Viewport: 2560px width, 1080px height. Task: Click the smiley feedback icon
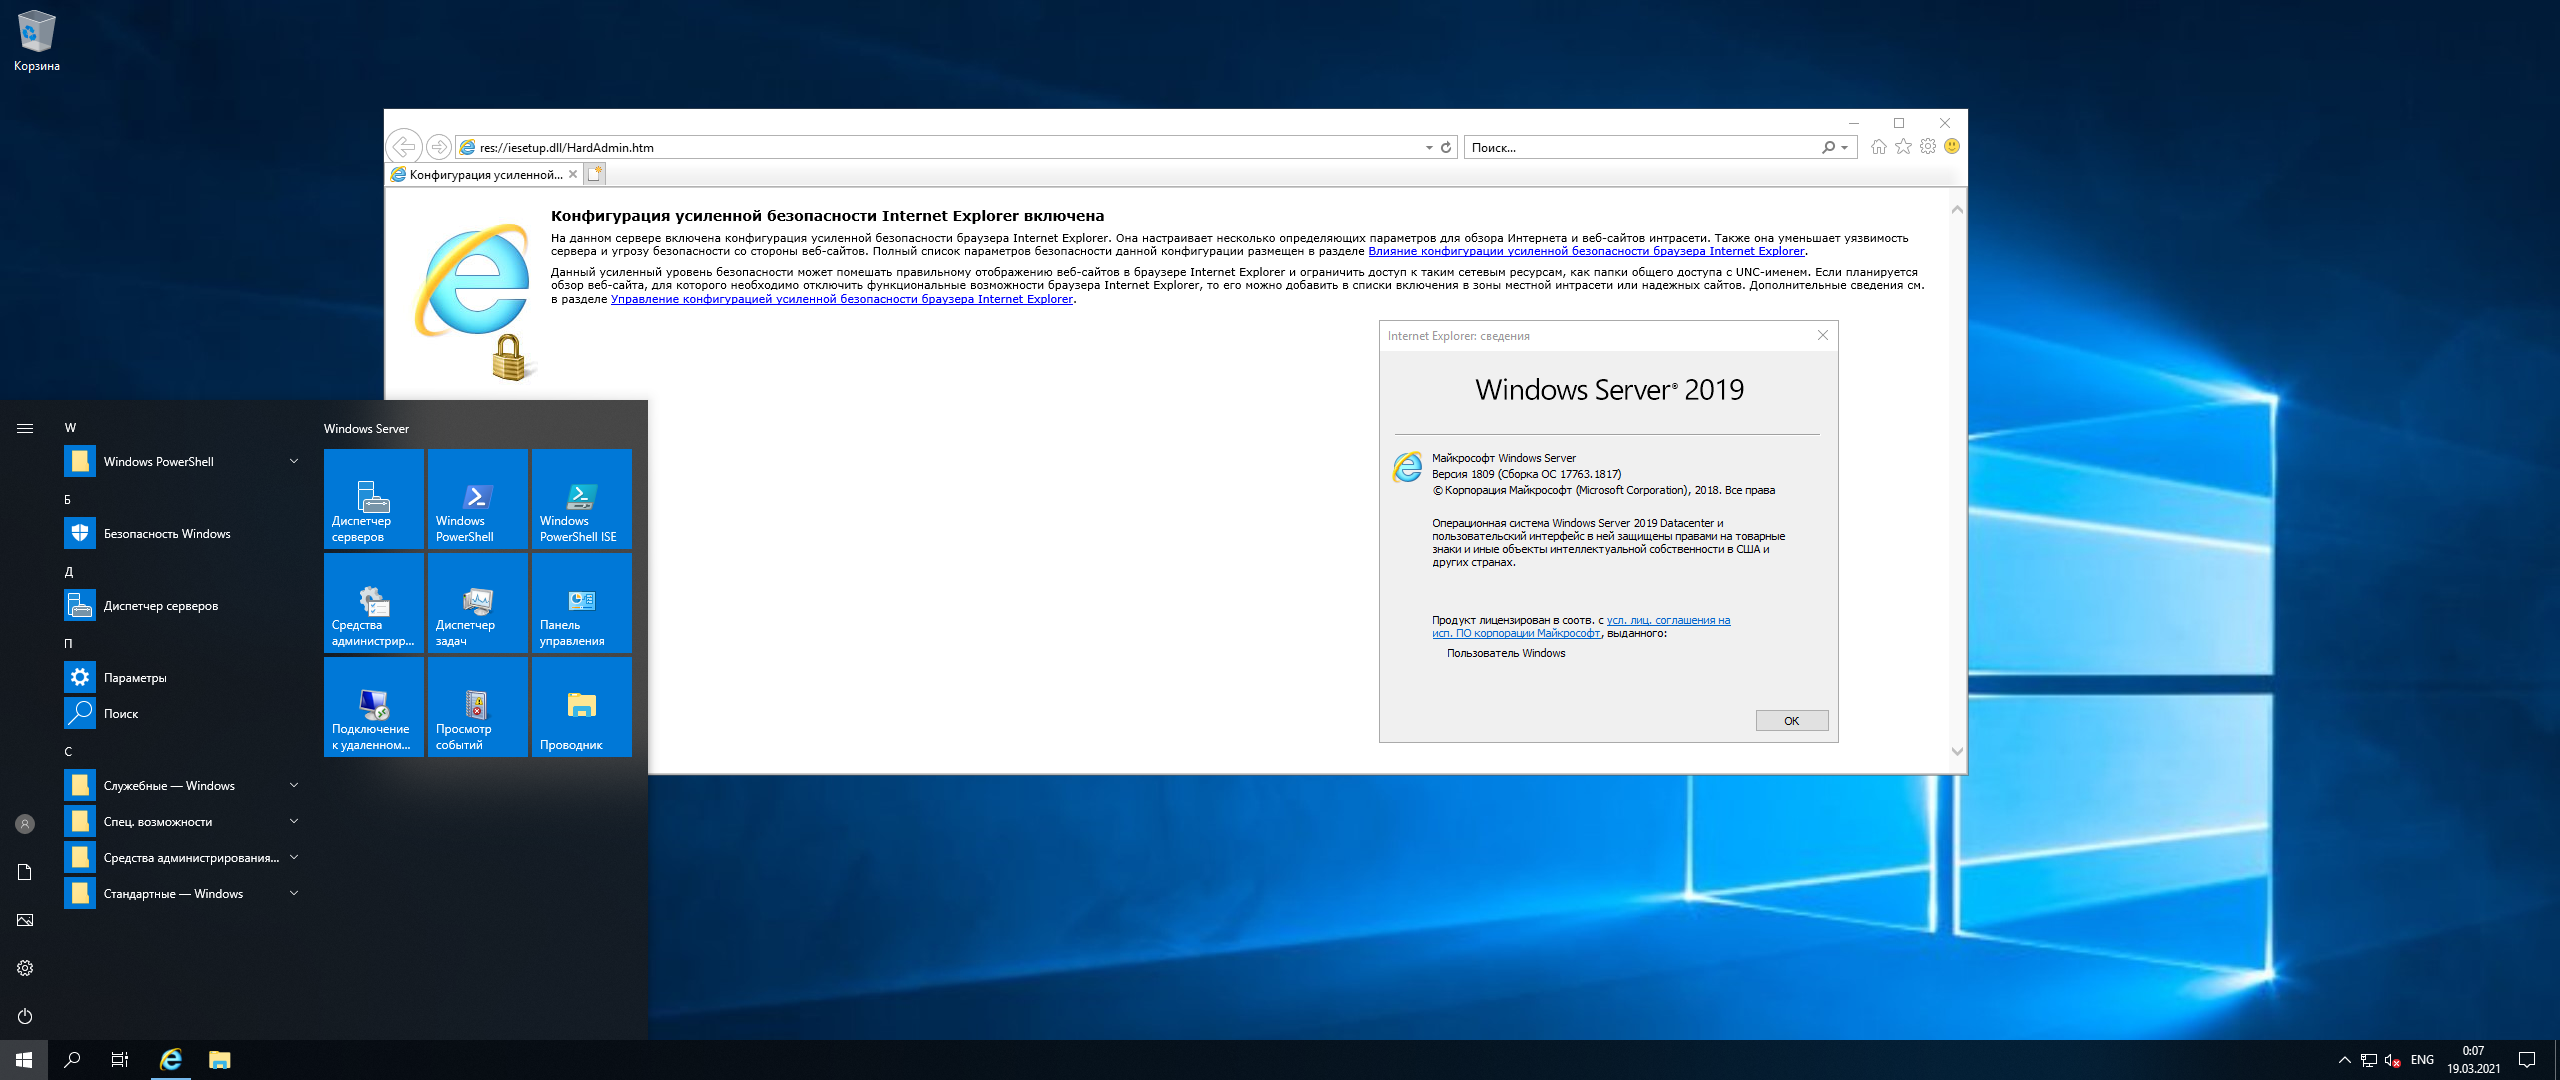point(1952,147)
